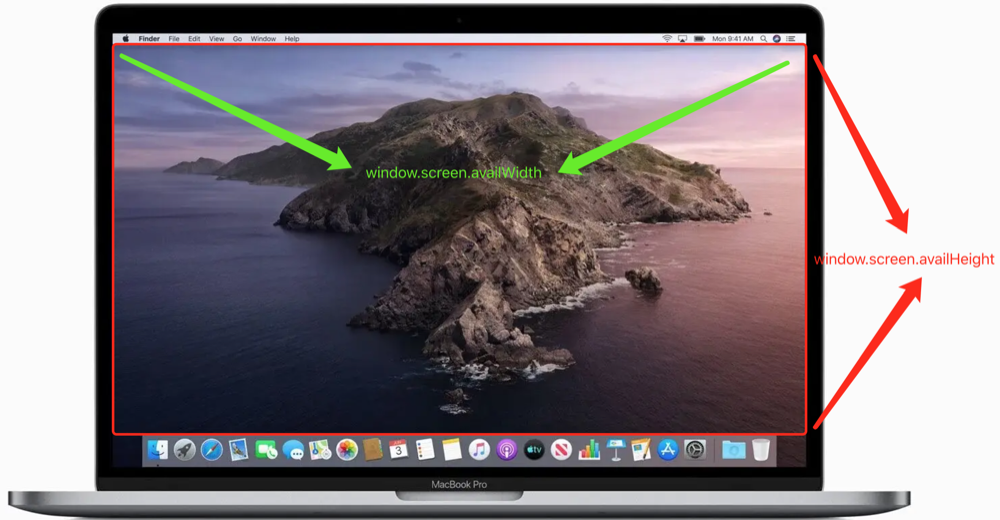Screen dimensions: 1000x520
Task: Open the Apple TV app
Action: coord(534,450)
